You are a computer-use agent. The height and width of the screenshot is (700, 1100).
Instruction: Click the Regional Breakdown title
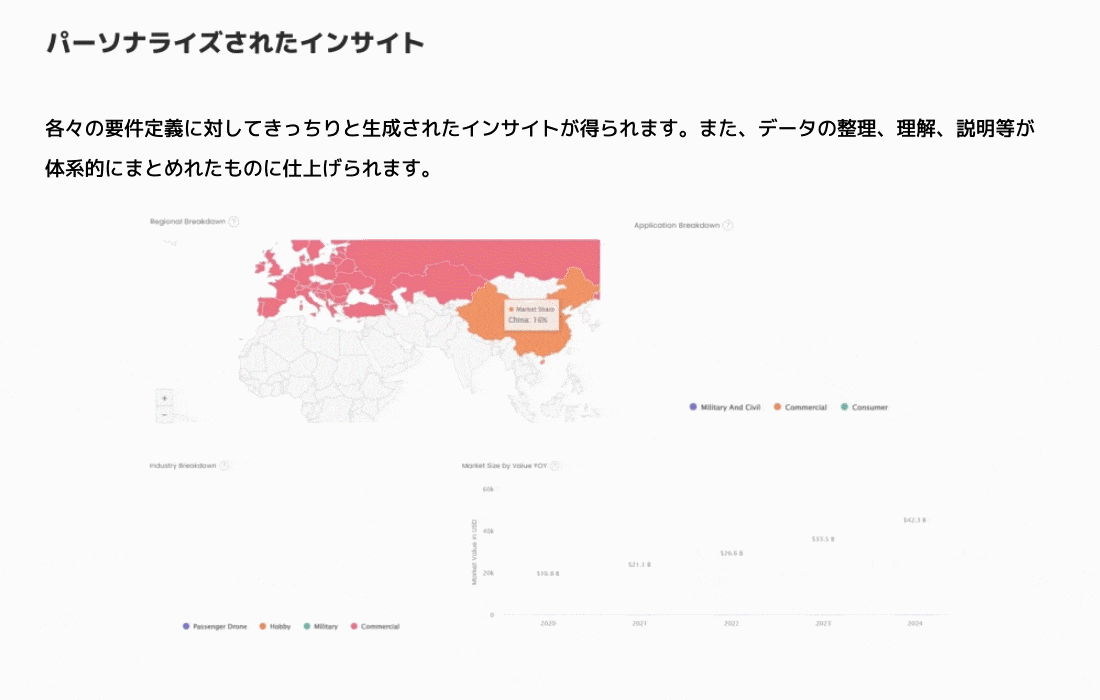pos(188,222)
